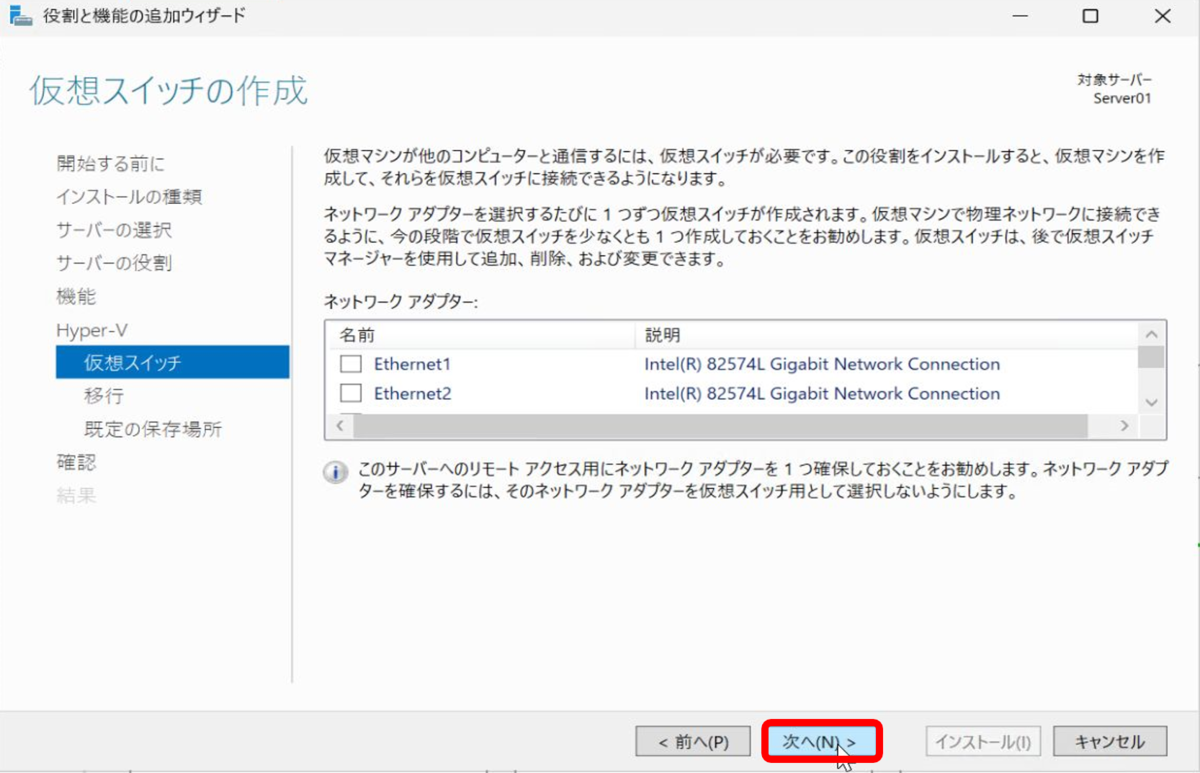
Task: Select the Hyper-V step in the sidebar
Action: coord(92,329)
